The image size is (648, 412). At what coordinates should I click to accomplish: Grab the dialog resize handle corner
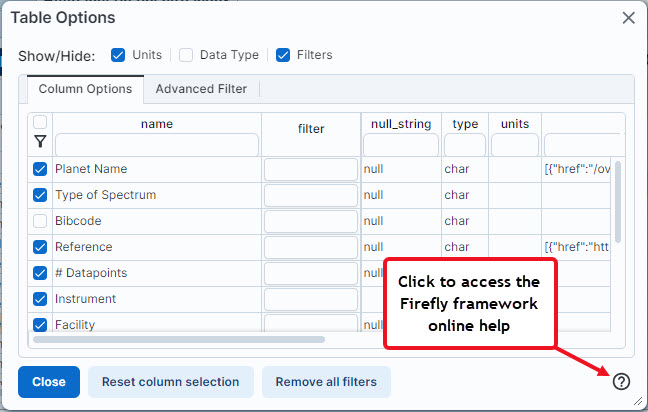[x=638, y=401]
